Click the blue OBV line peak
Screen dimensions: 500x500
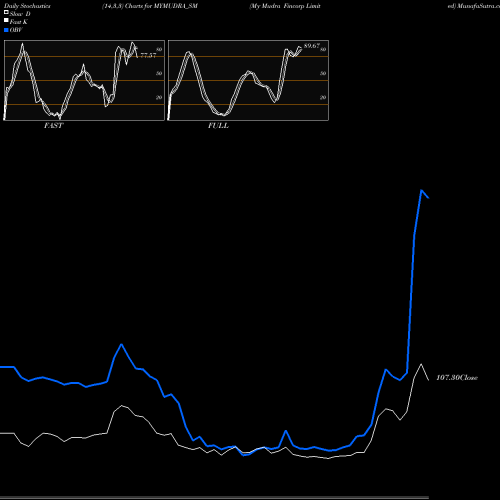pos(421,190)
